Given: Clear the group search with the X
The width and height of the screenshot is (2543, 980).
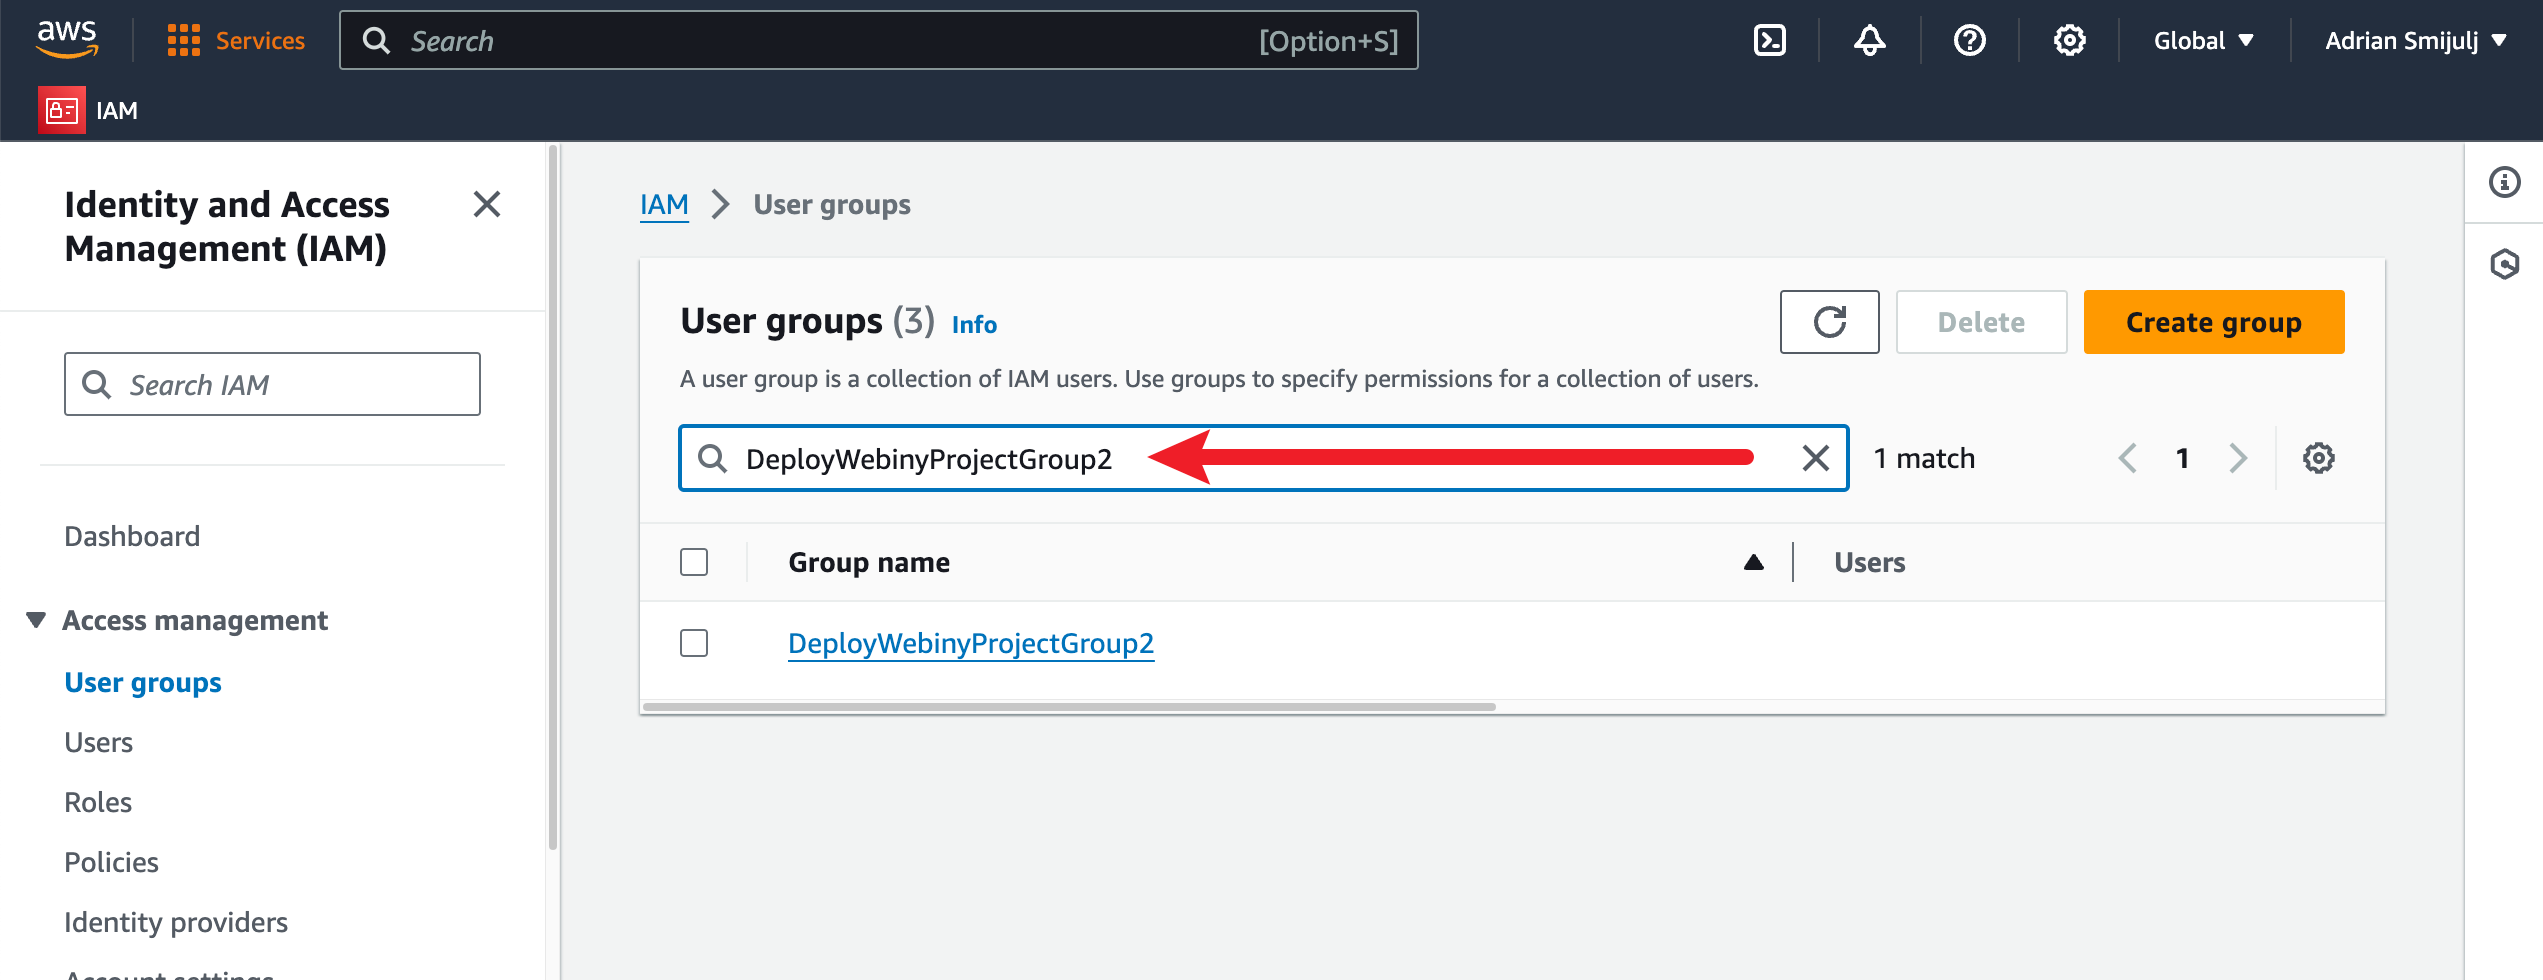Looking at the screenshot, I should tap(1813, 459).
